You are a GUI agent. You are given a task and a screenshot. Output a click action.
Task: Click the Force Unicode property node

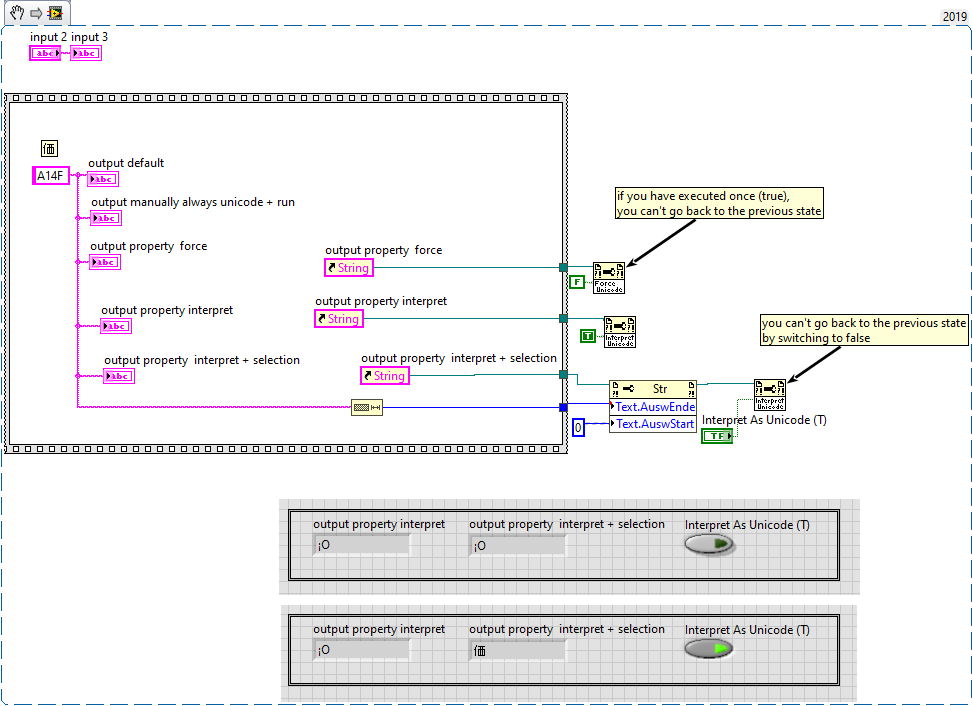(x=608, y=276)
